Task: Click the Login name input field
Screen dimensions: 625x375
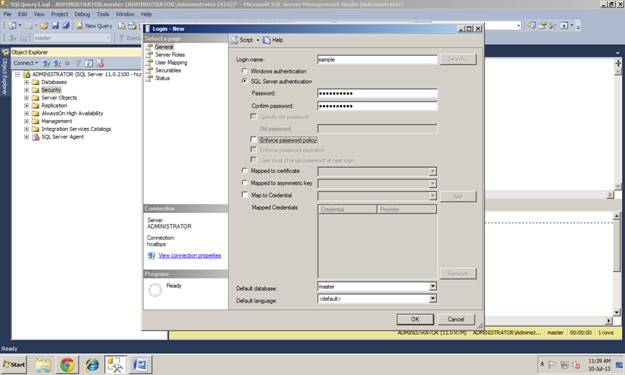Action: 377,59
